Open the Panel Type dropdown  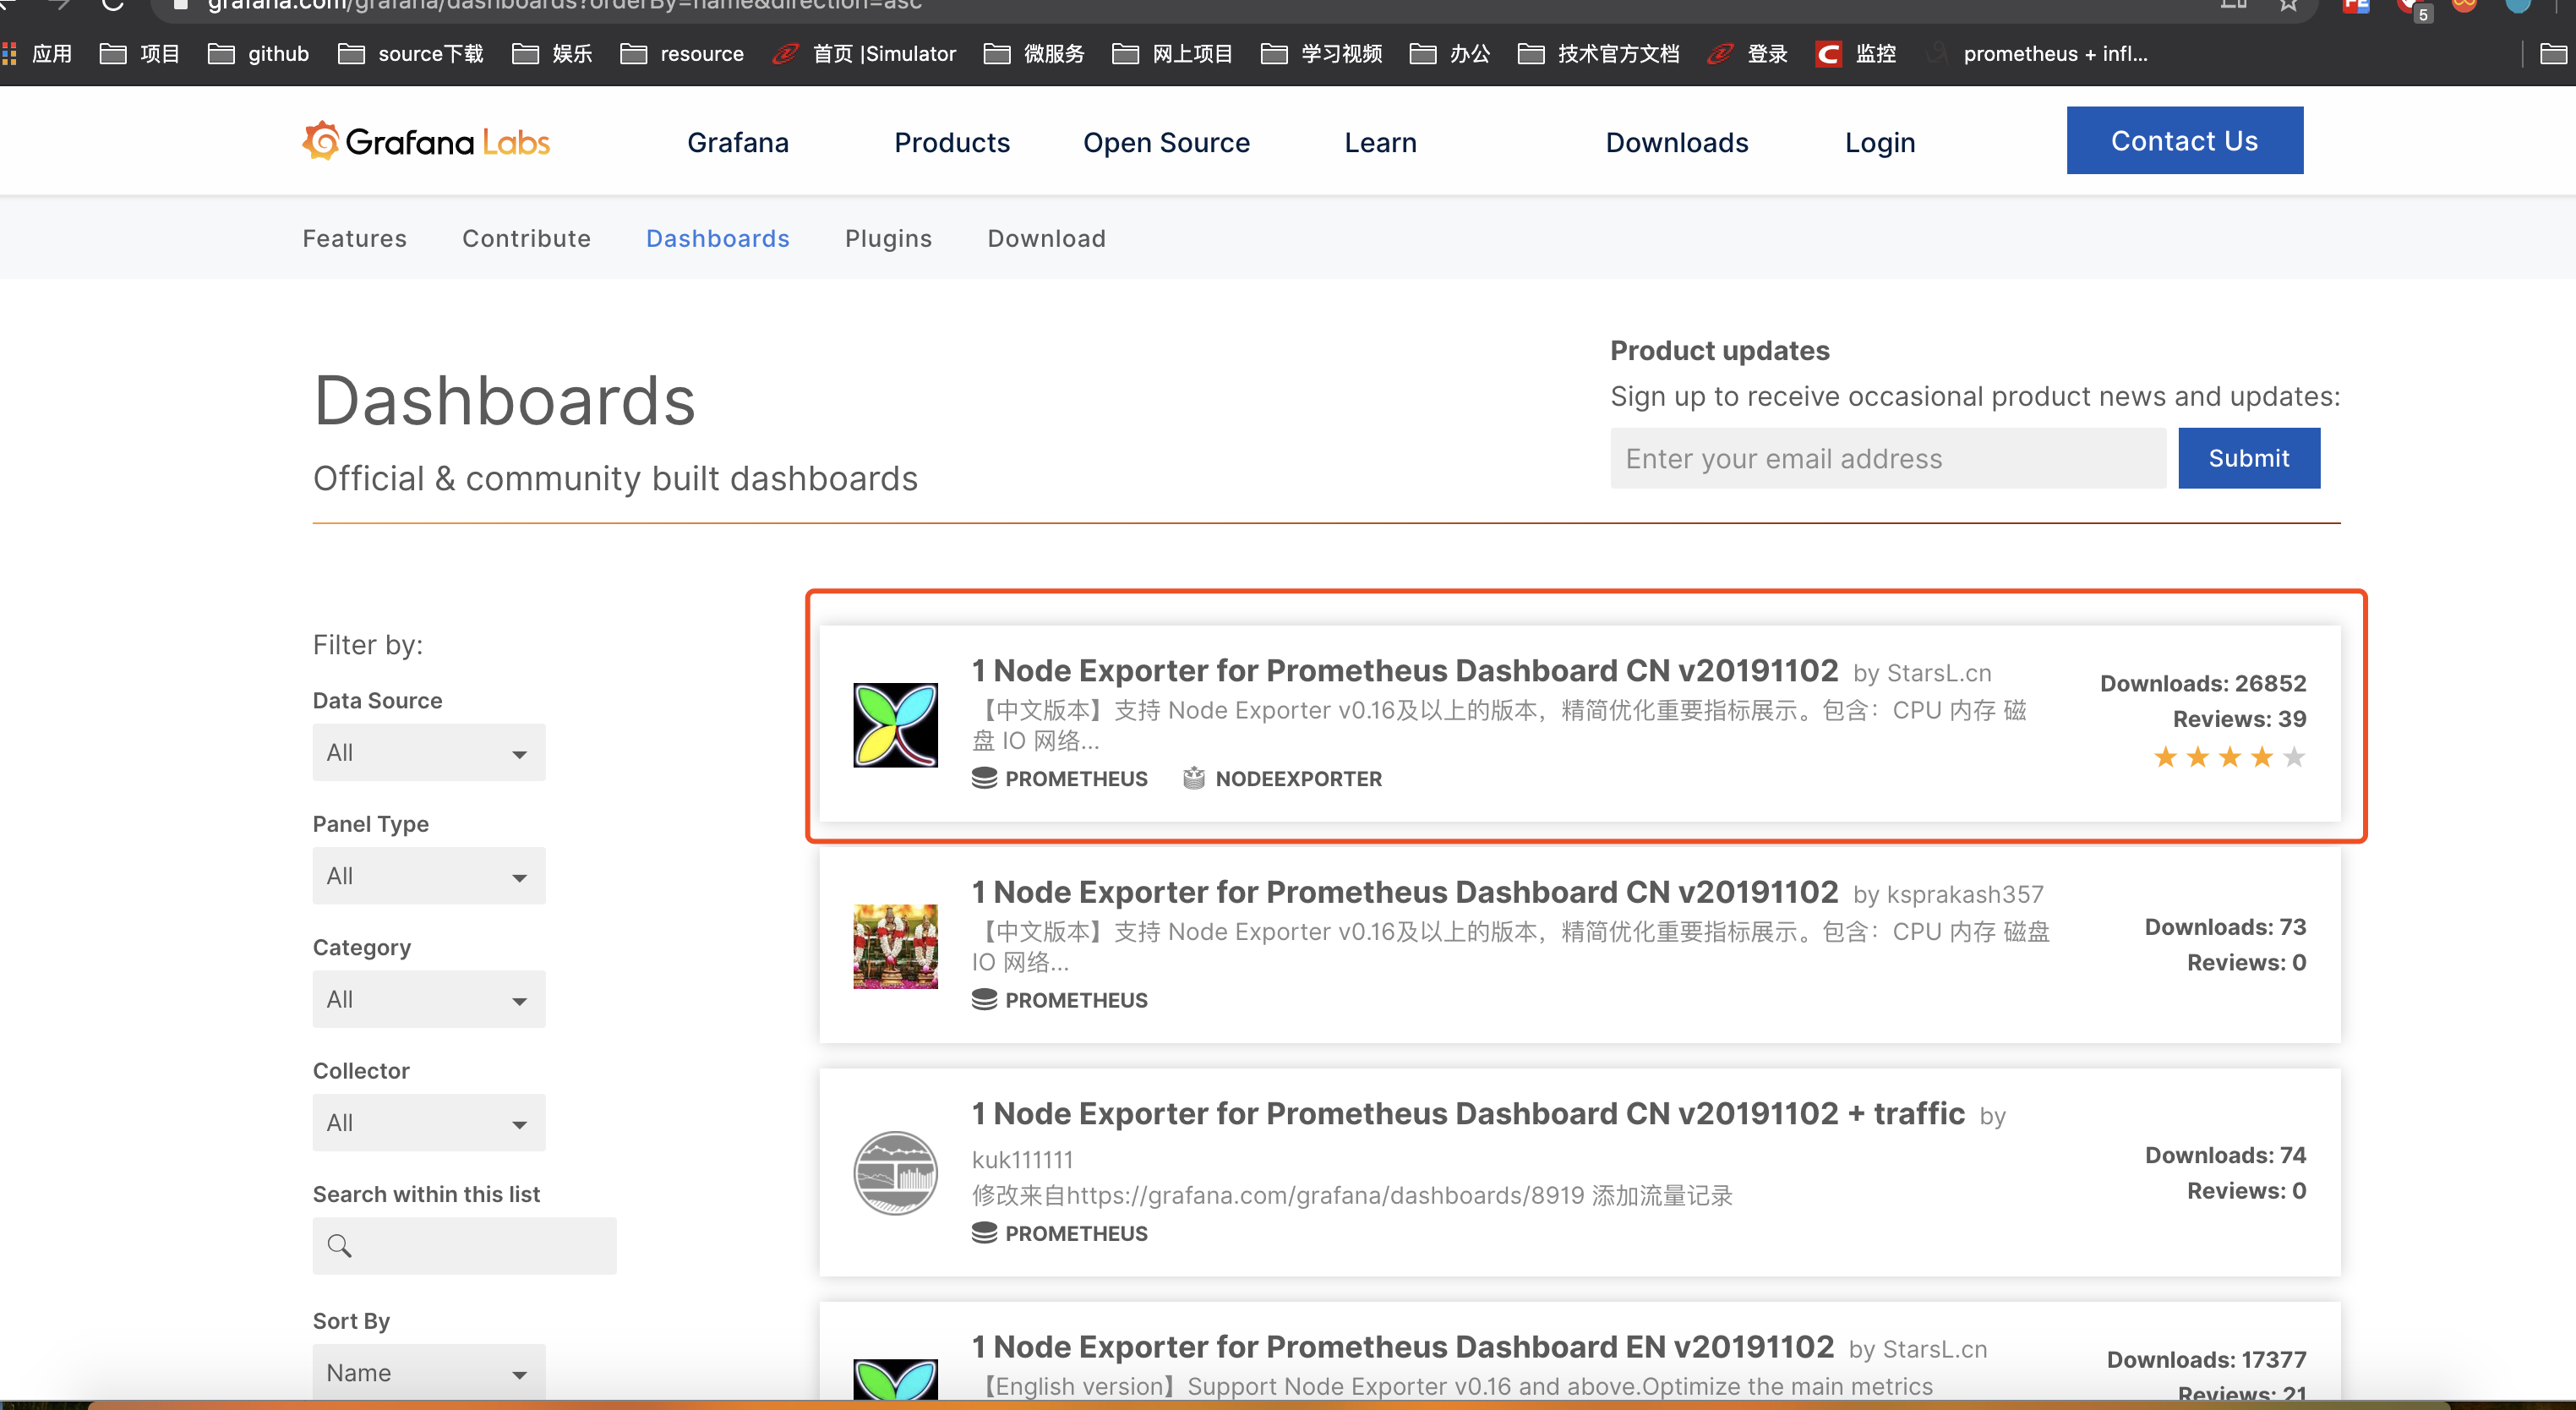428,875
